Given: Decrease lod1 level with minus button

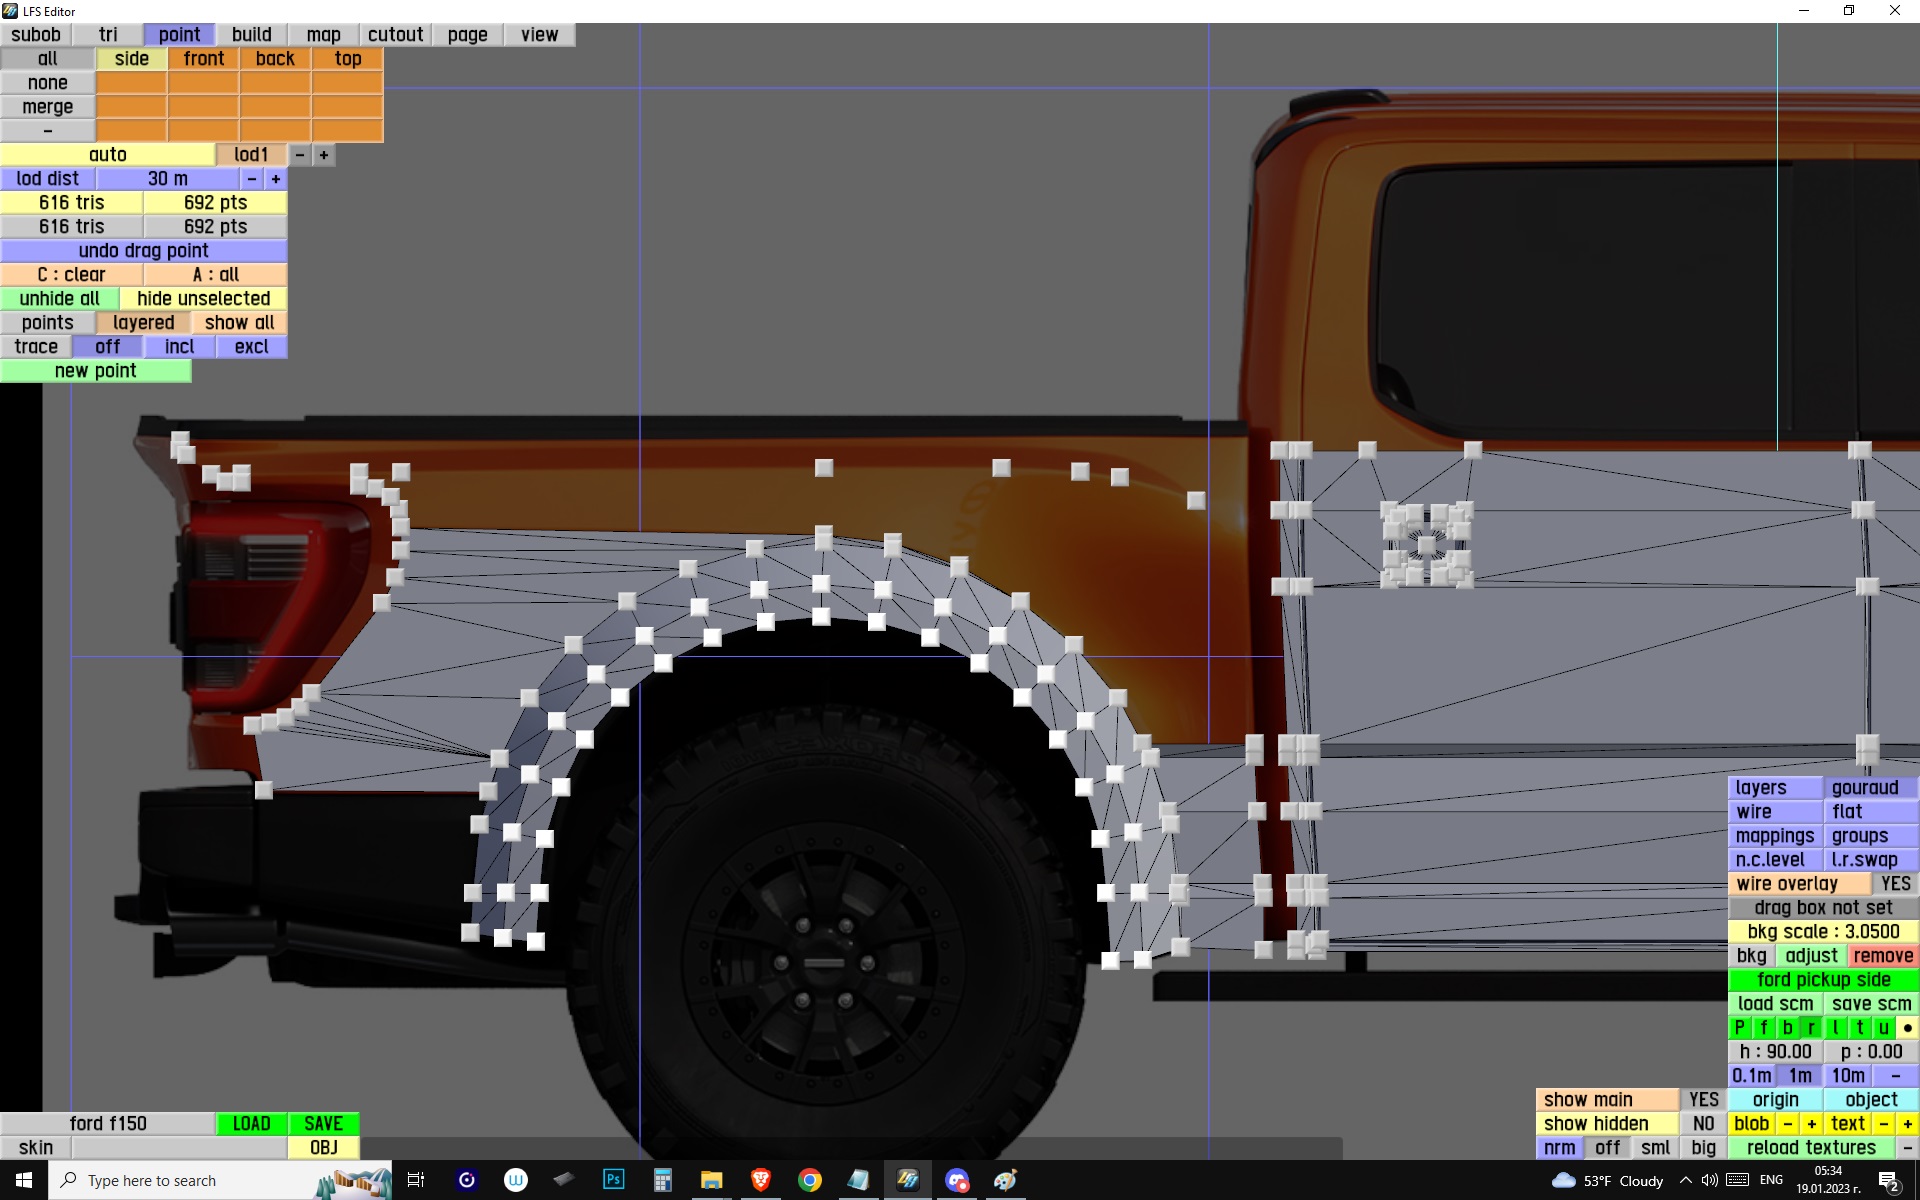Looking at the screenshot, I should tap(300, 155).
